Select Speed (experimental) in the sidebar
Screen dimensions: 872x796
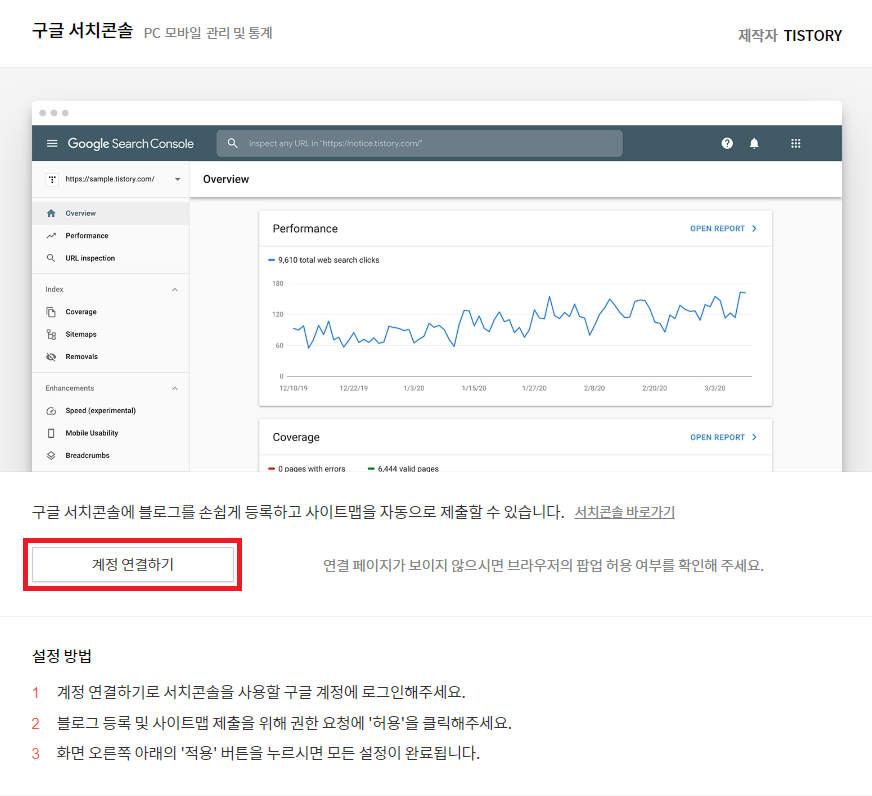click(x=110, y=411)
